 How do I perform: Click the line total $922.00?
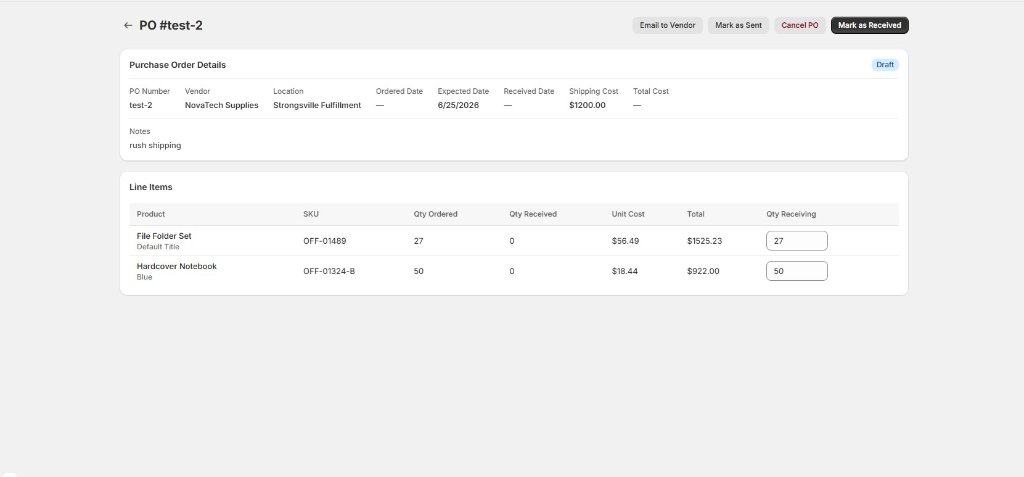coord(703,271)
